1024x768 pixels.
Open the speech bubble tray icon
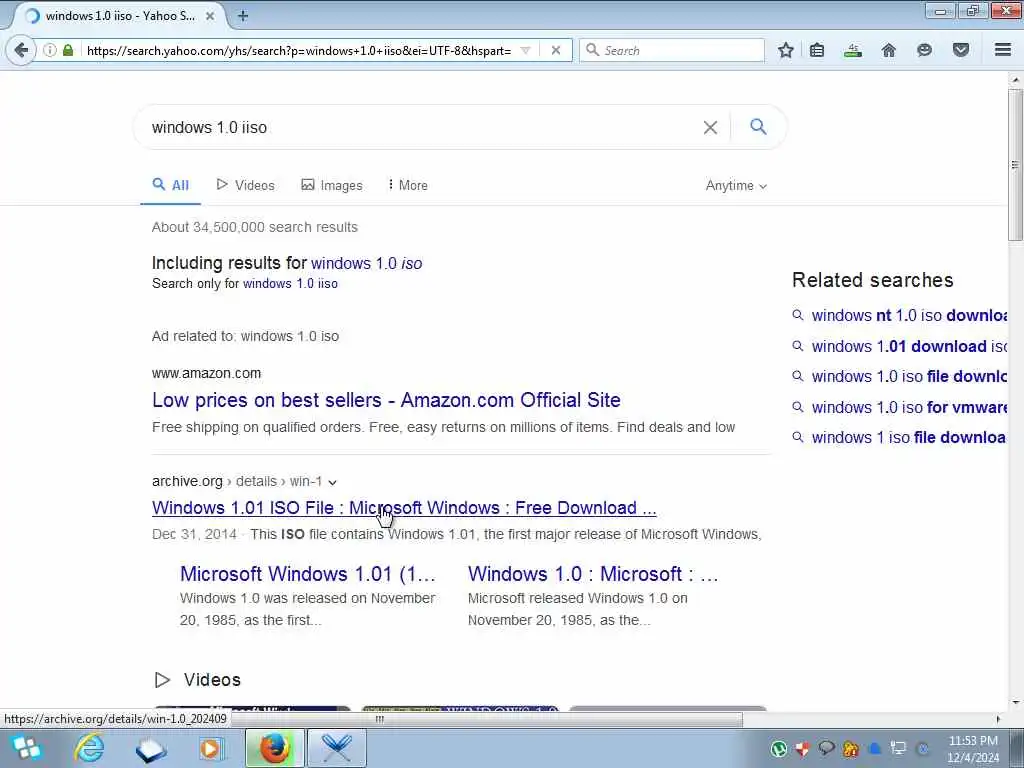(826, 748)
